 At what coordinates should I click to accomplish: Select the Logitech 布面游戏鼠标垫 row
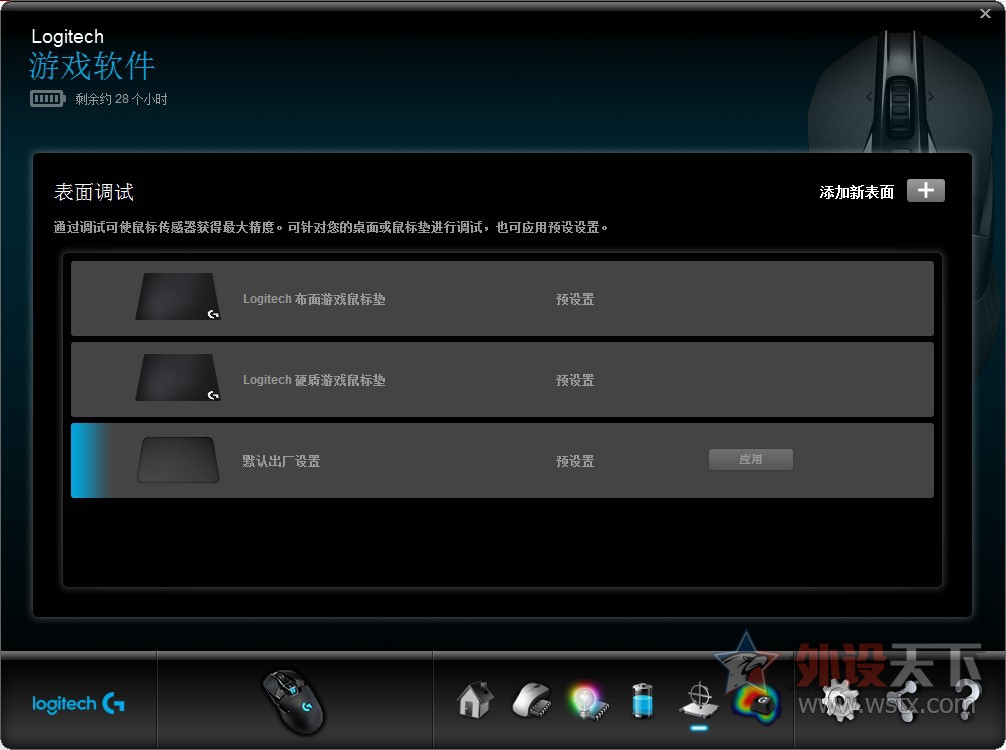pyautogui.click(x=502, y=298)
